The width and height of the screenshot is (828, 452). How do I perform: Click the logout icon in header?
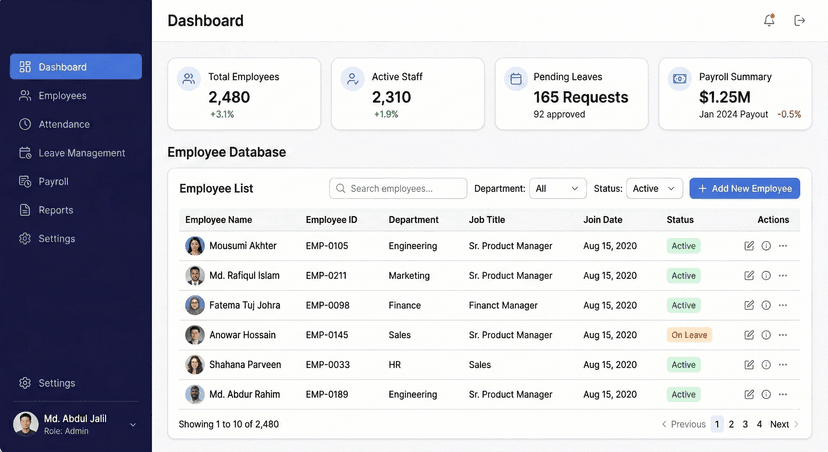coord(799,21)
